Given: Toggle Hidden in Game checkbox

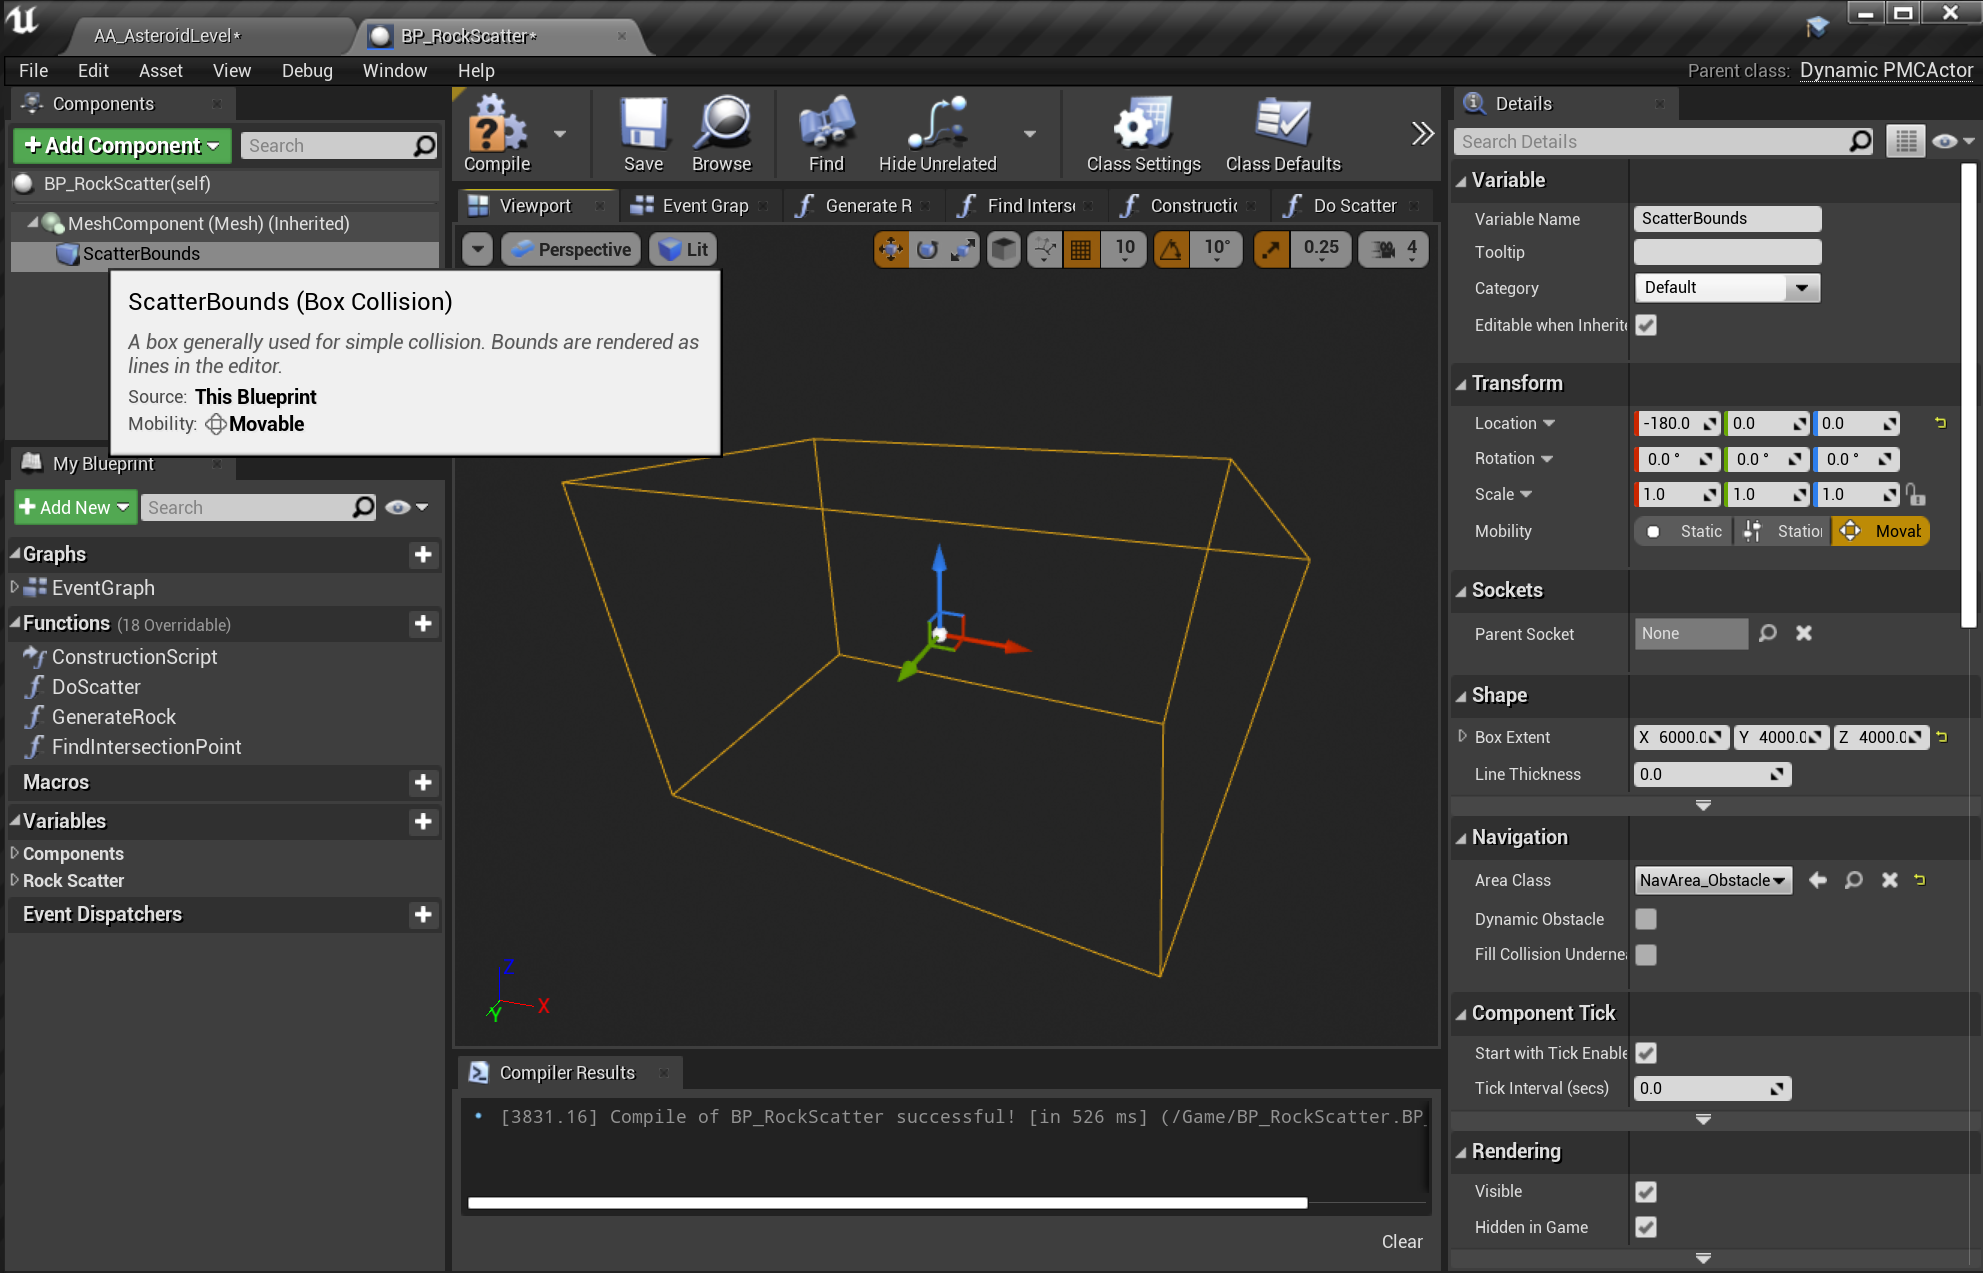Looking at the screenshot, I should (x=1645, y=1227).
